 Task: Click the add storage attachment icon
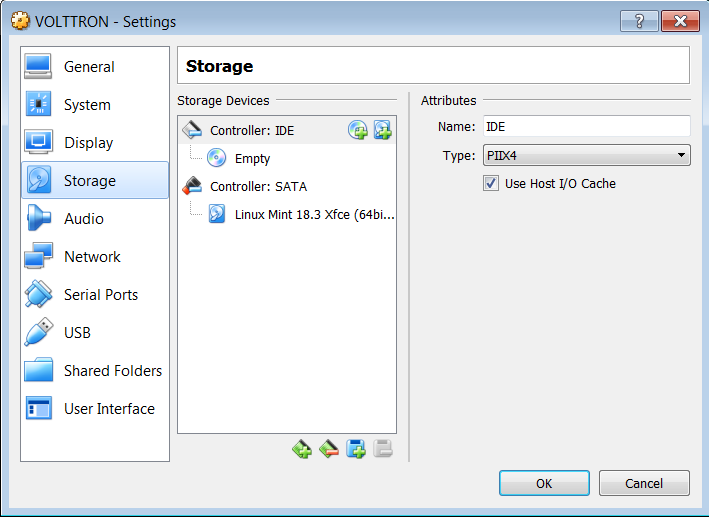(356, 449)
